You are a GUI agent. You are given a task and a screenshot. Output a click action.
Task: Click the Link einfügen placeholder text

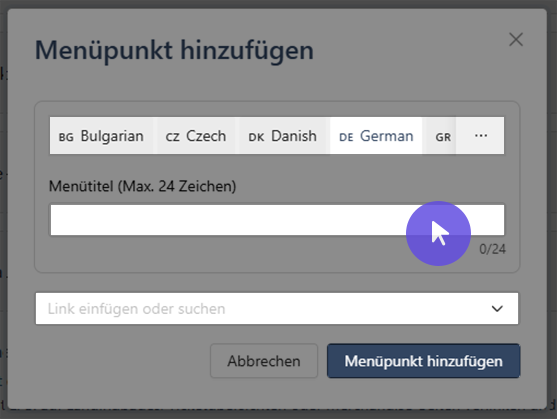136,309
